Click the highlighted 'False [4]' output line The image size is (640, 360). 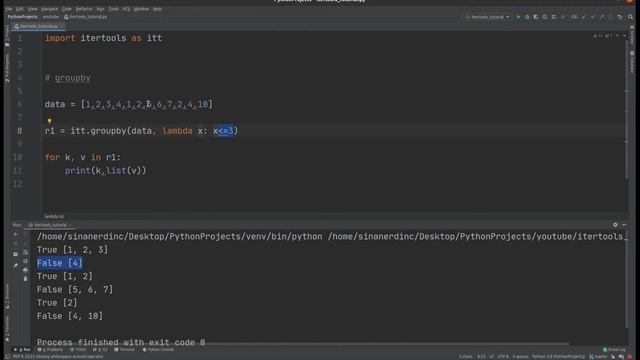click(x=60, y=263)
